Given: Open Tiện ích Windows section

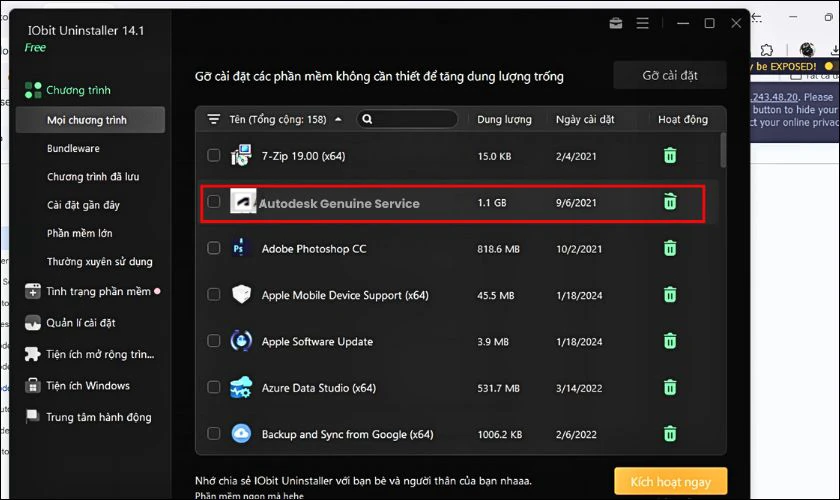Looking at the screenshot, I should pos(88,386).
